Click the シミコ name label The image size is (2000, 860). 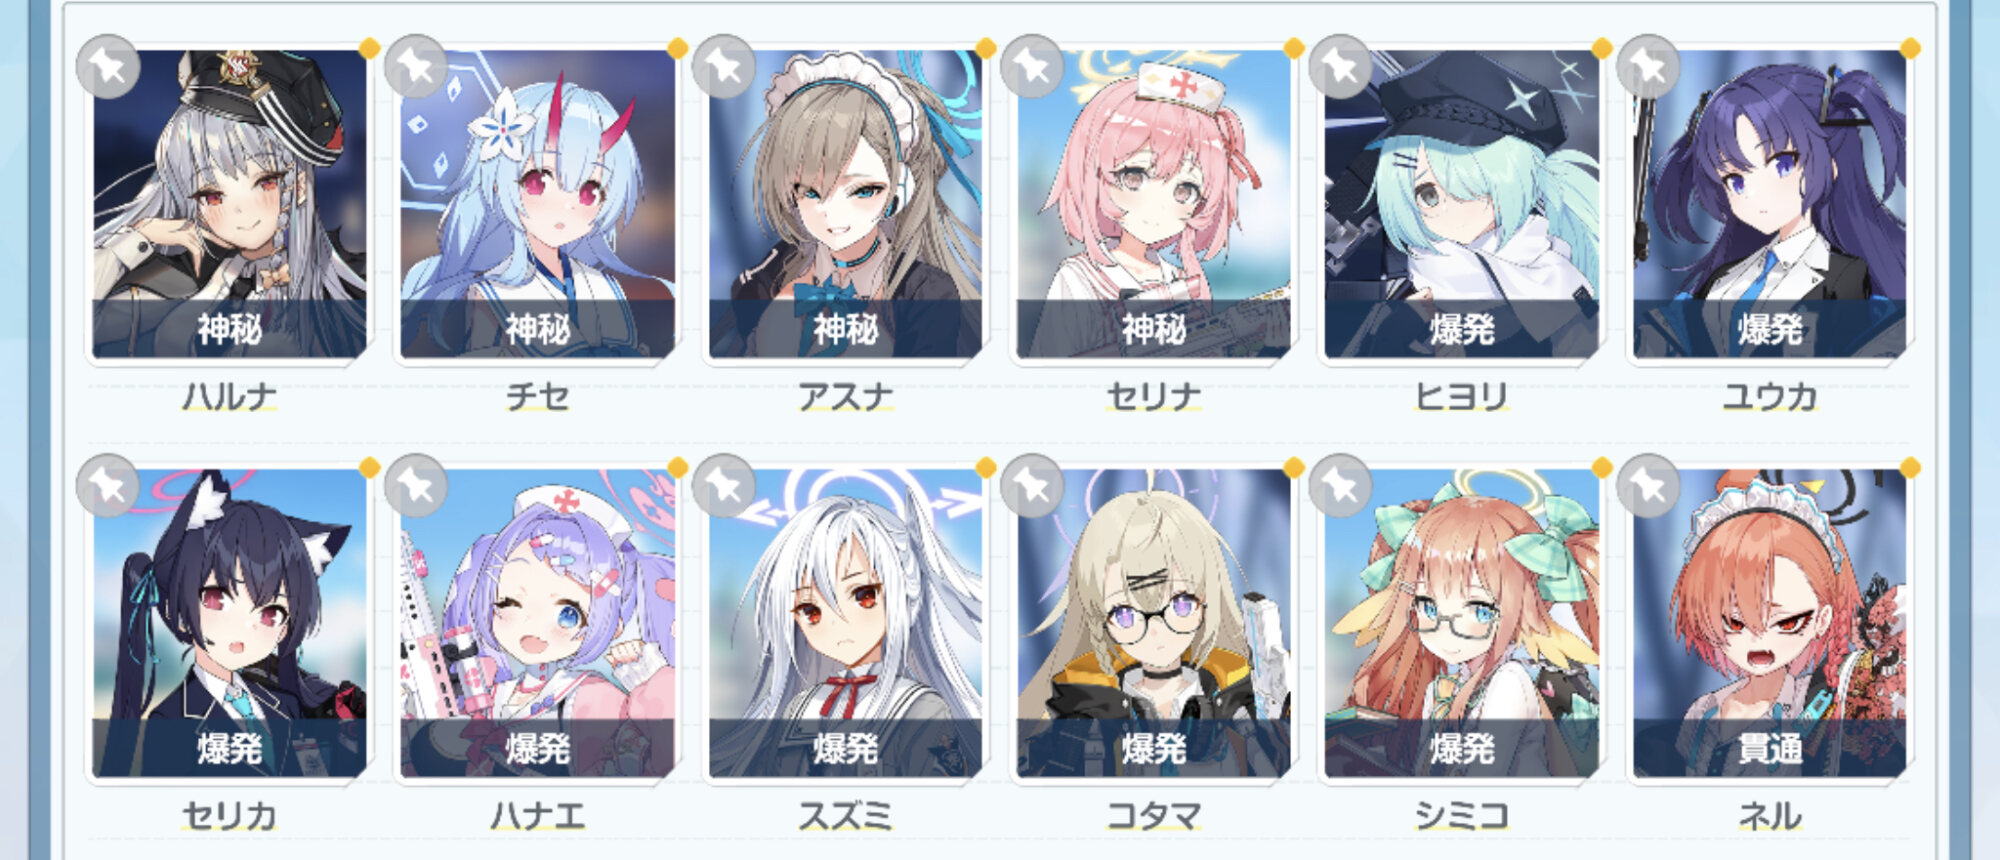[x=1461, y=816]
